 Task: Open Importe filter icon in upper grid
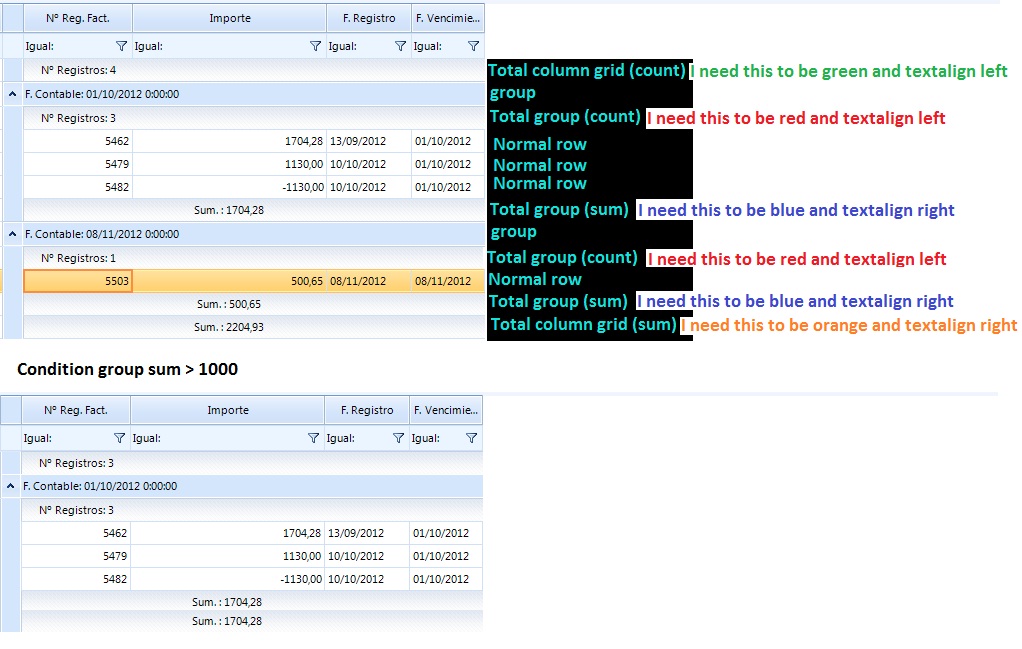315,46
